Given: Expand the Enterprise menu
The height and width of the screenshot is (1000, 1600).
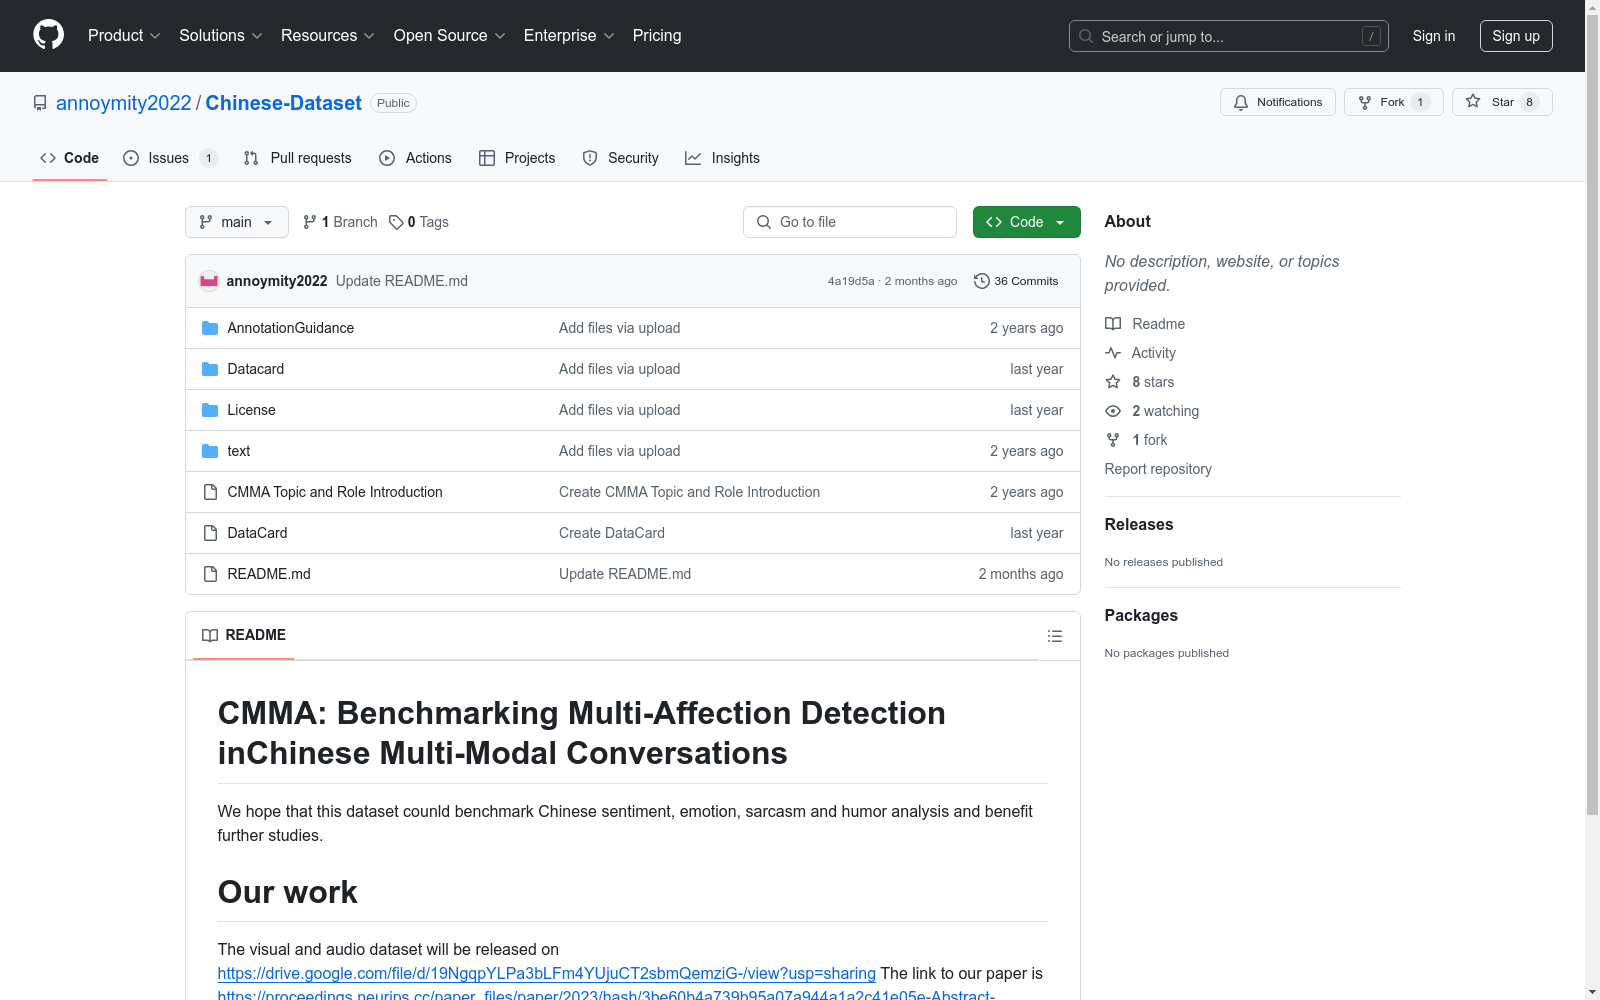Looking at the screenshot, I should click(569, 36).
